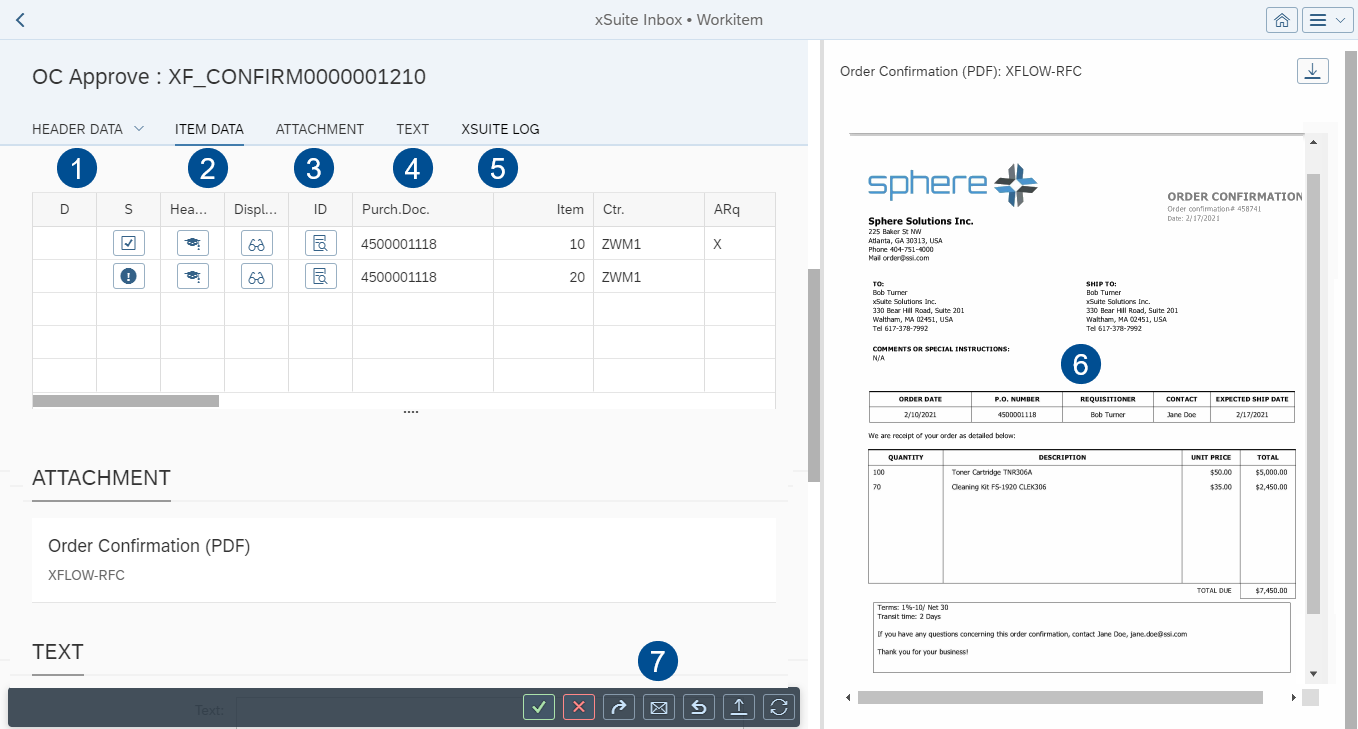This screenshot has width=1358, height=729.
Task: Approve the workitem with the green checkmark
Action: coord(539,706)
